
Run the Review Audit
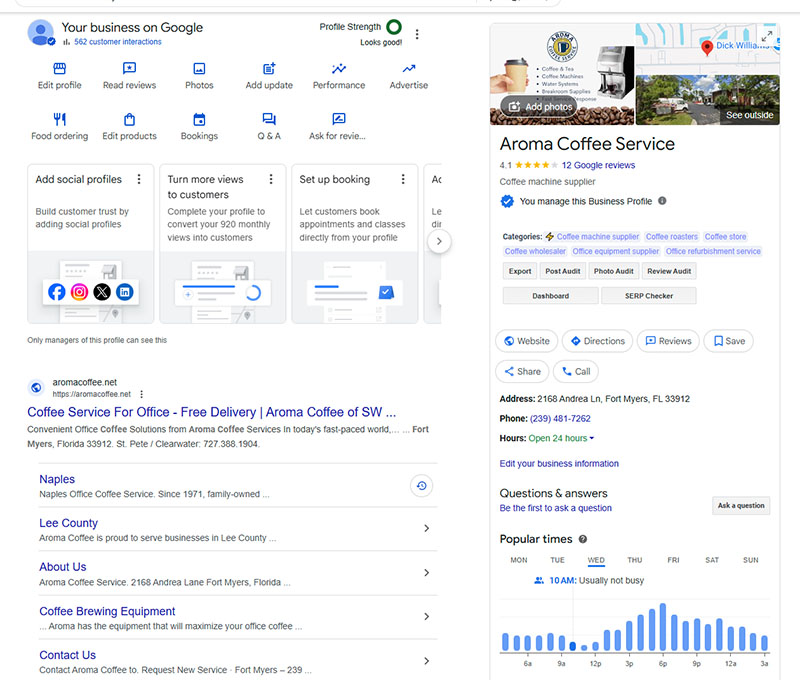(x=669, y=271)
